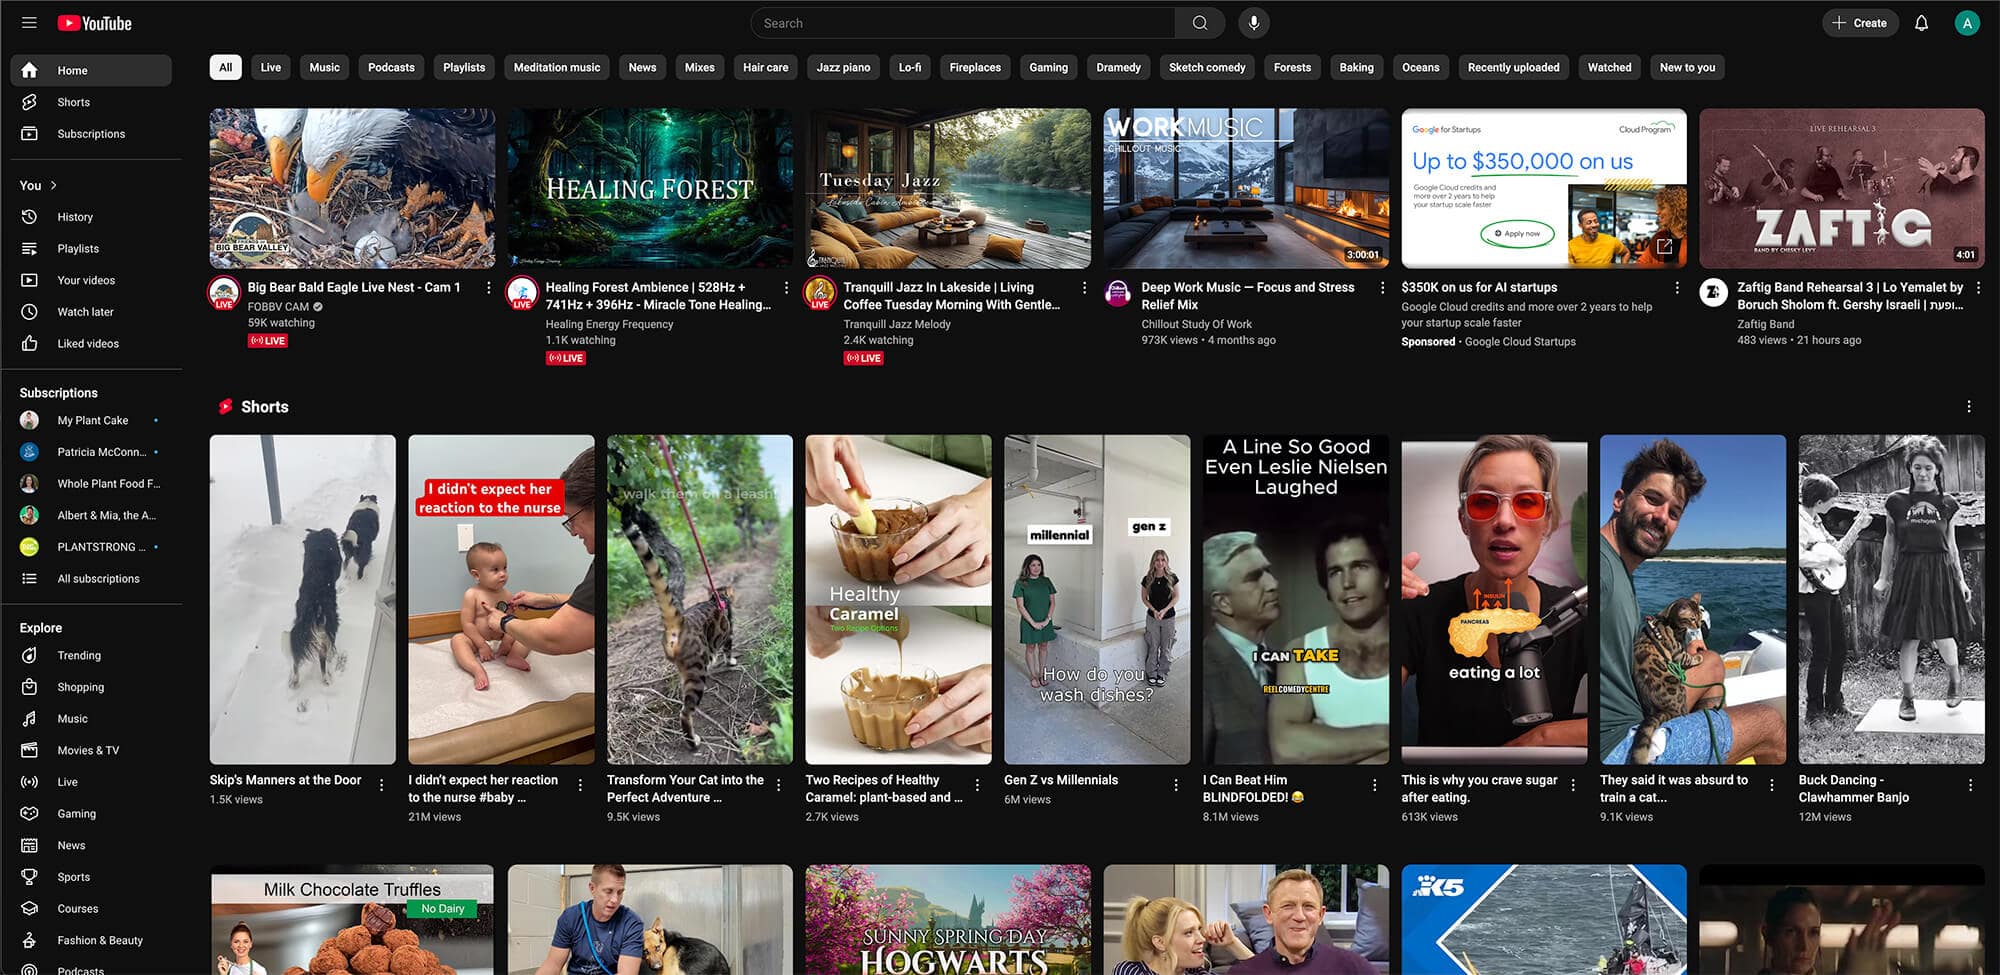Image resolution: width=2000 pixels, height=975 pixels.
Task: Play the Healthy Caramel short thumbnail
Action: (x=898, y=599)
